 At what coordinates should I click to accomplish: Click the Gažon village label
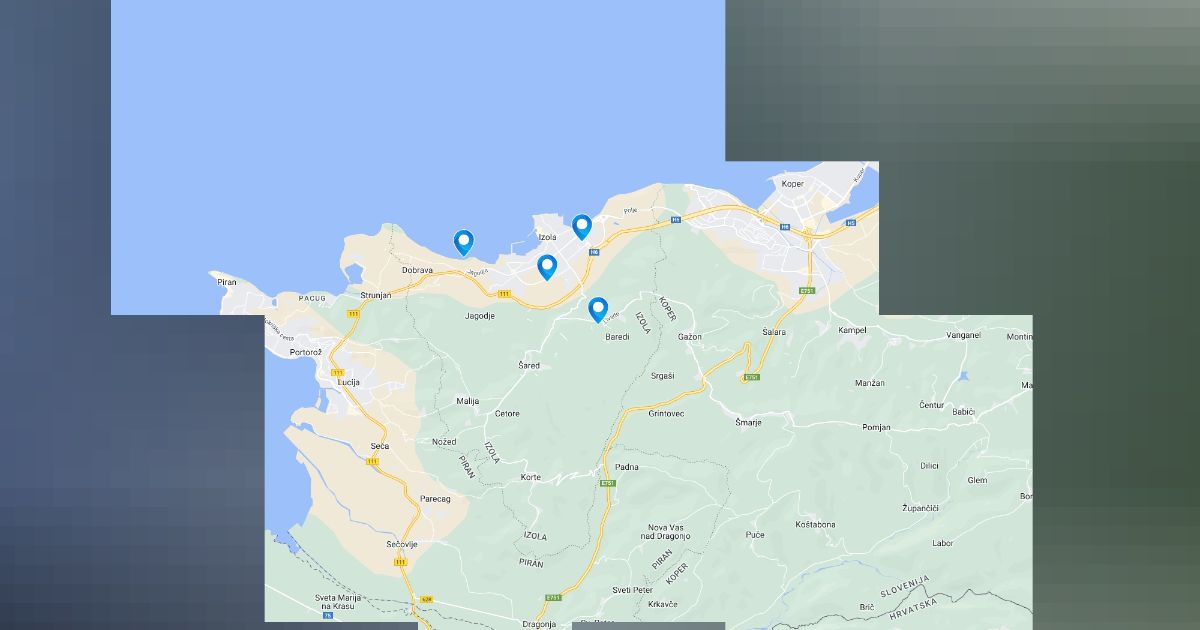tap(690, 337)
